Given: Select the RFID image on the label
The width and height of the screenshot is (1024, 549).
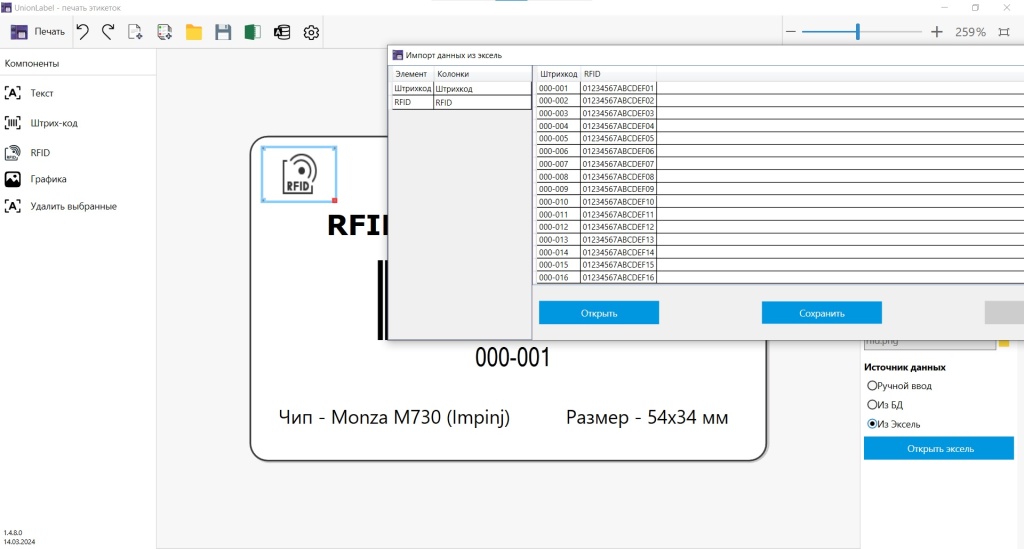Looking at the screenshot, I should [x=299, y=174].
